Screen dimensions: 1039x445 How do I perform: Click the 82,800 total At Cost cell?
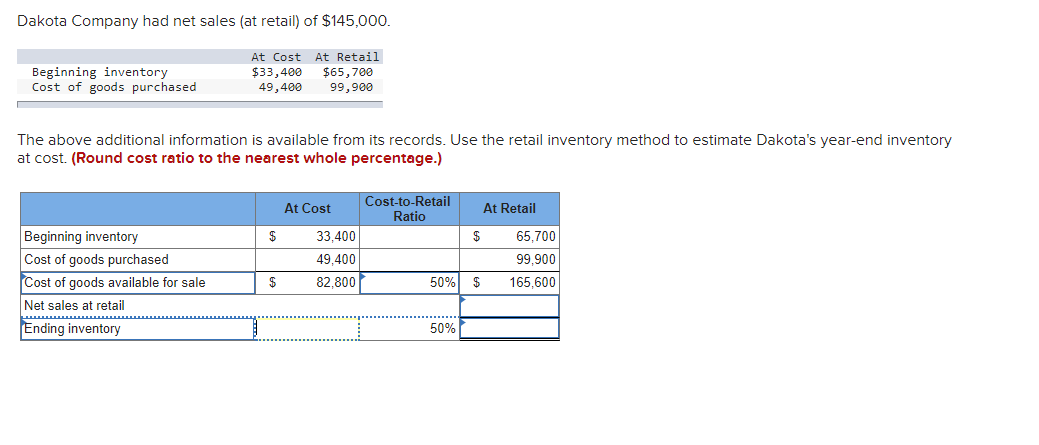(307, 283)
